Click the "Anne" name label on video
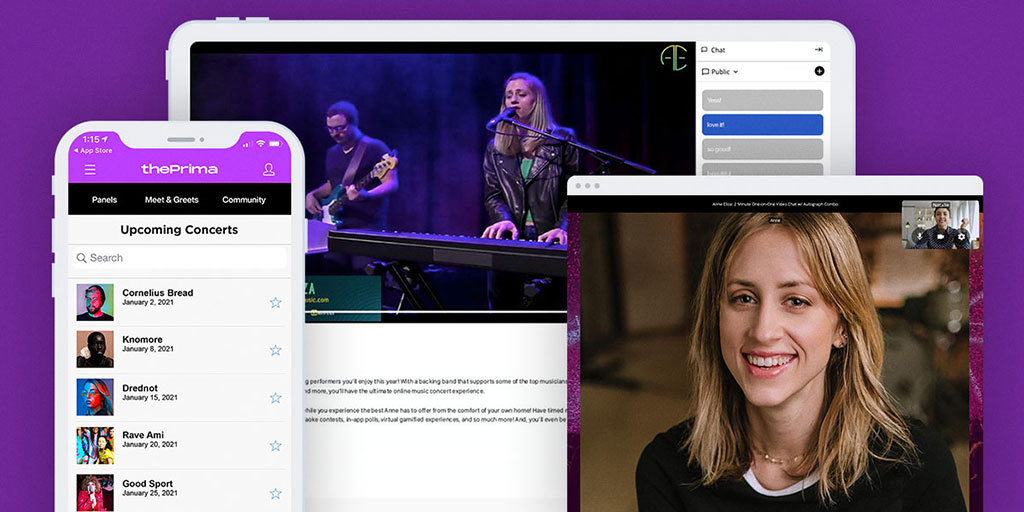The width and height of the screenshot is (1024, 512). (x=775, y=221)
